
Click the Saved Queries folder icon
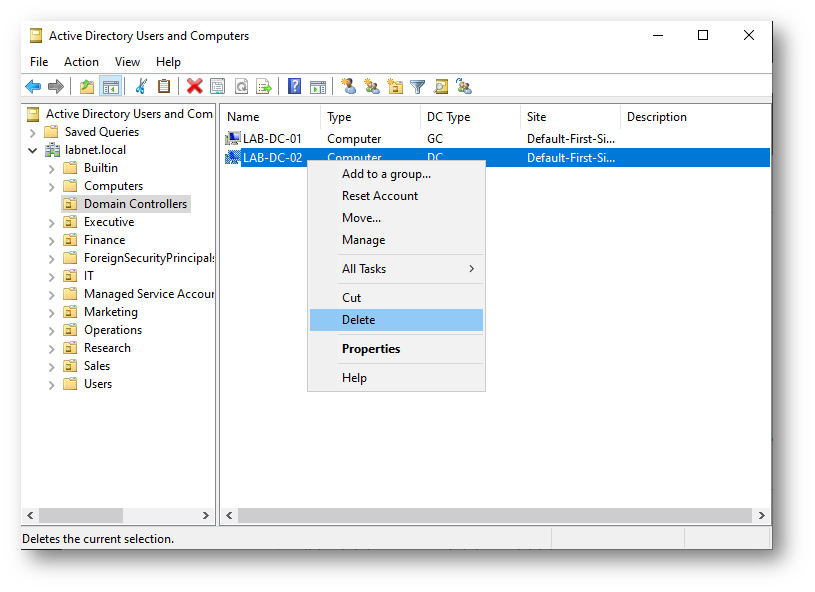click(51, 132)
